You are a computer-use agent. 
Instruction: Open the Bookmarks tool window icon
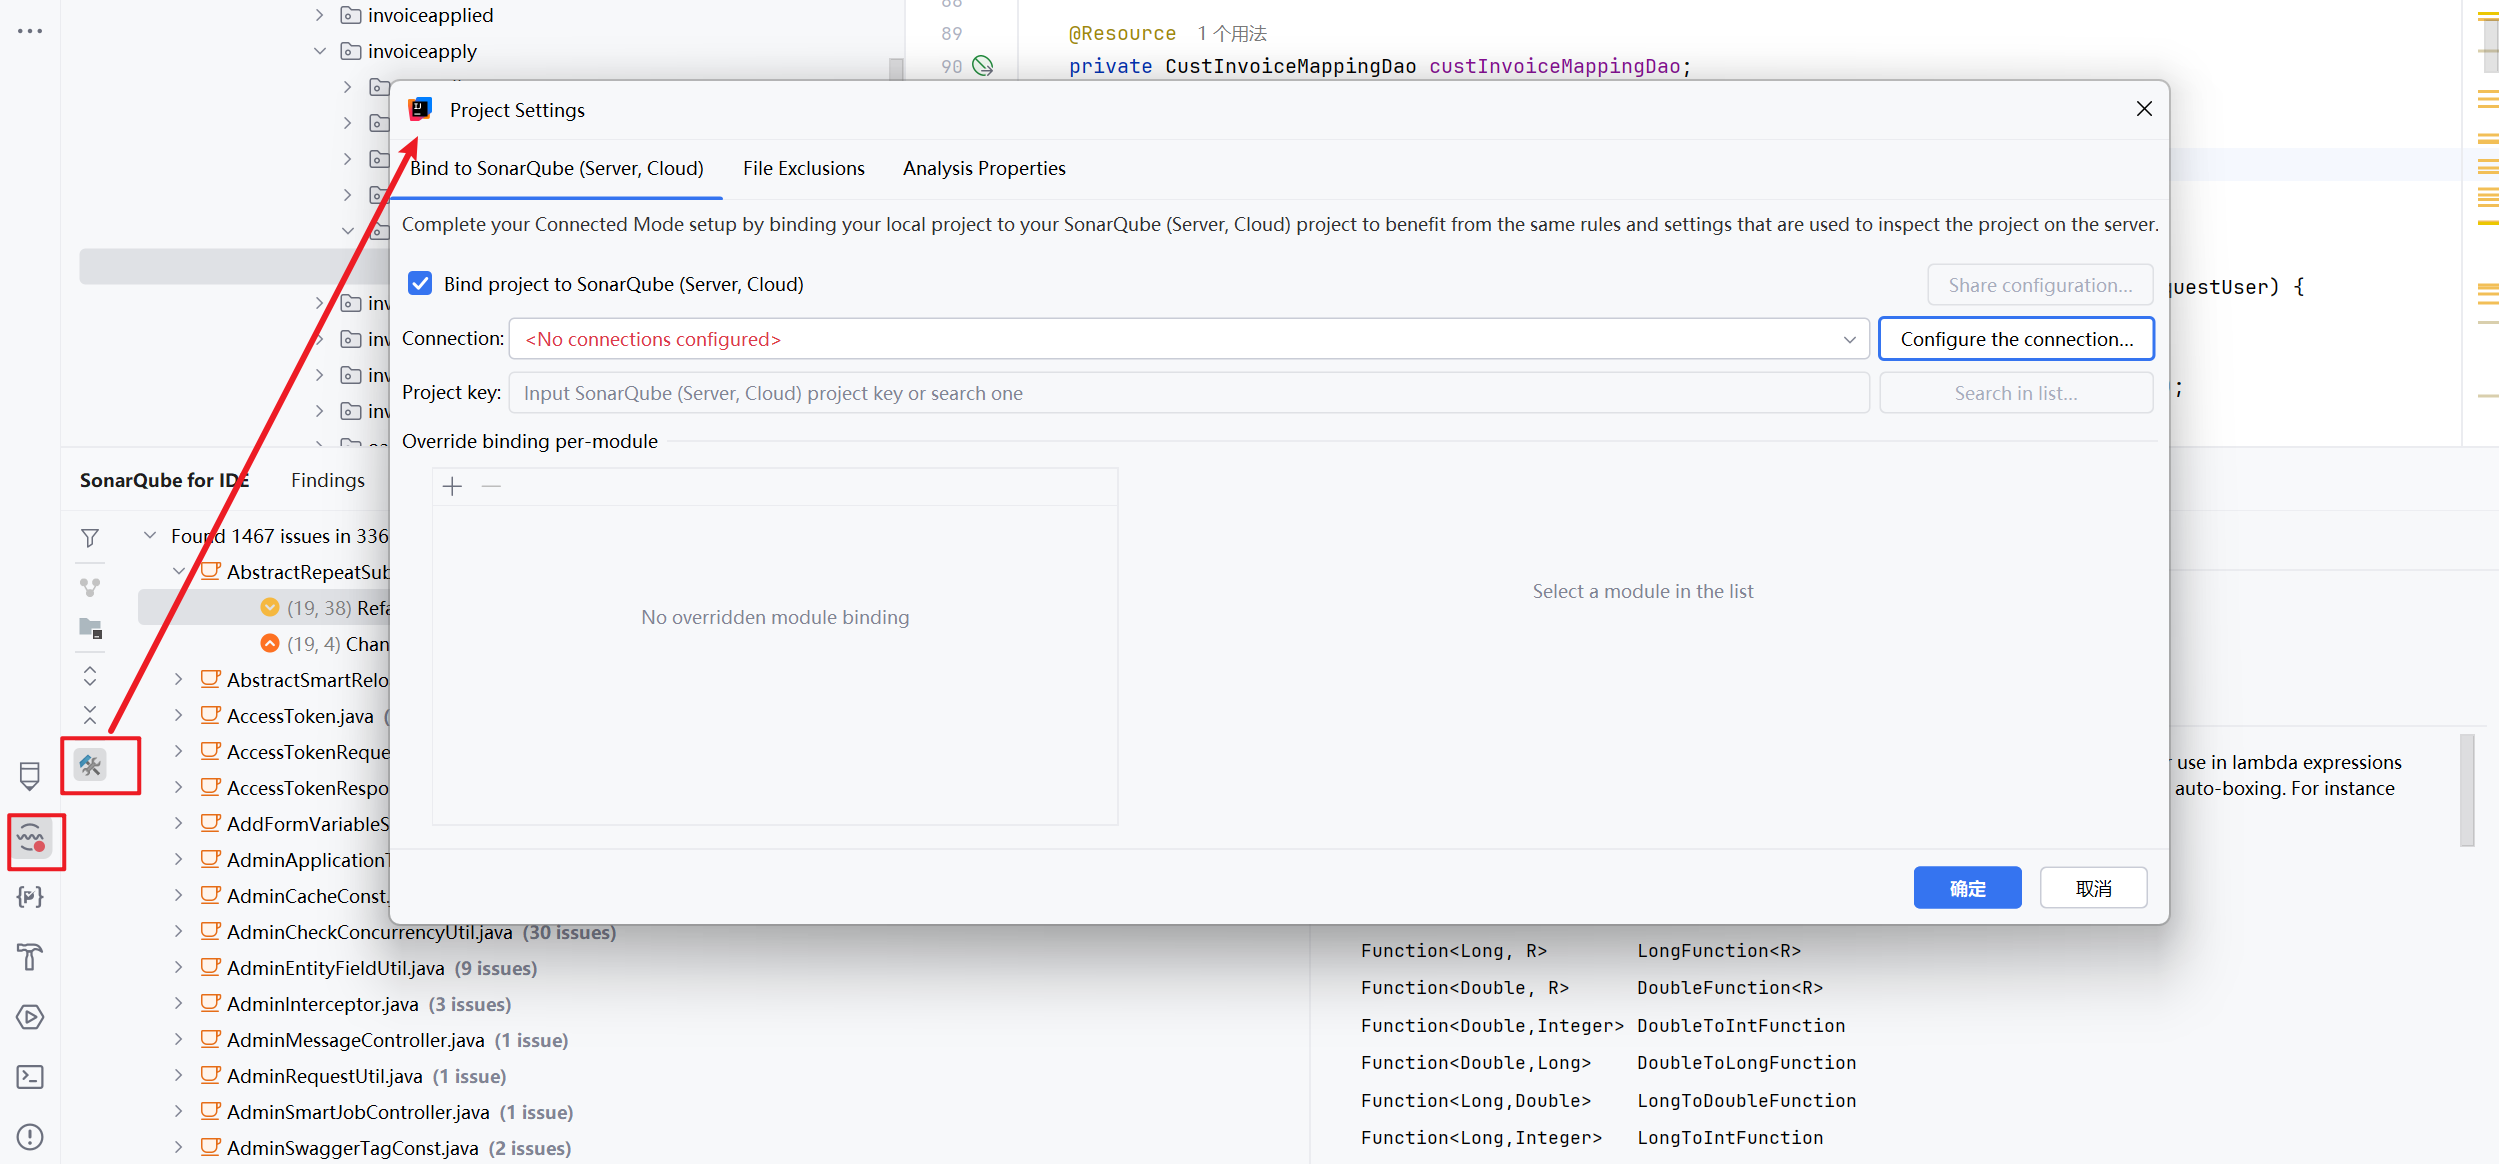30,775
